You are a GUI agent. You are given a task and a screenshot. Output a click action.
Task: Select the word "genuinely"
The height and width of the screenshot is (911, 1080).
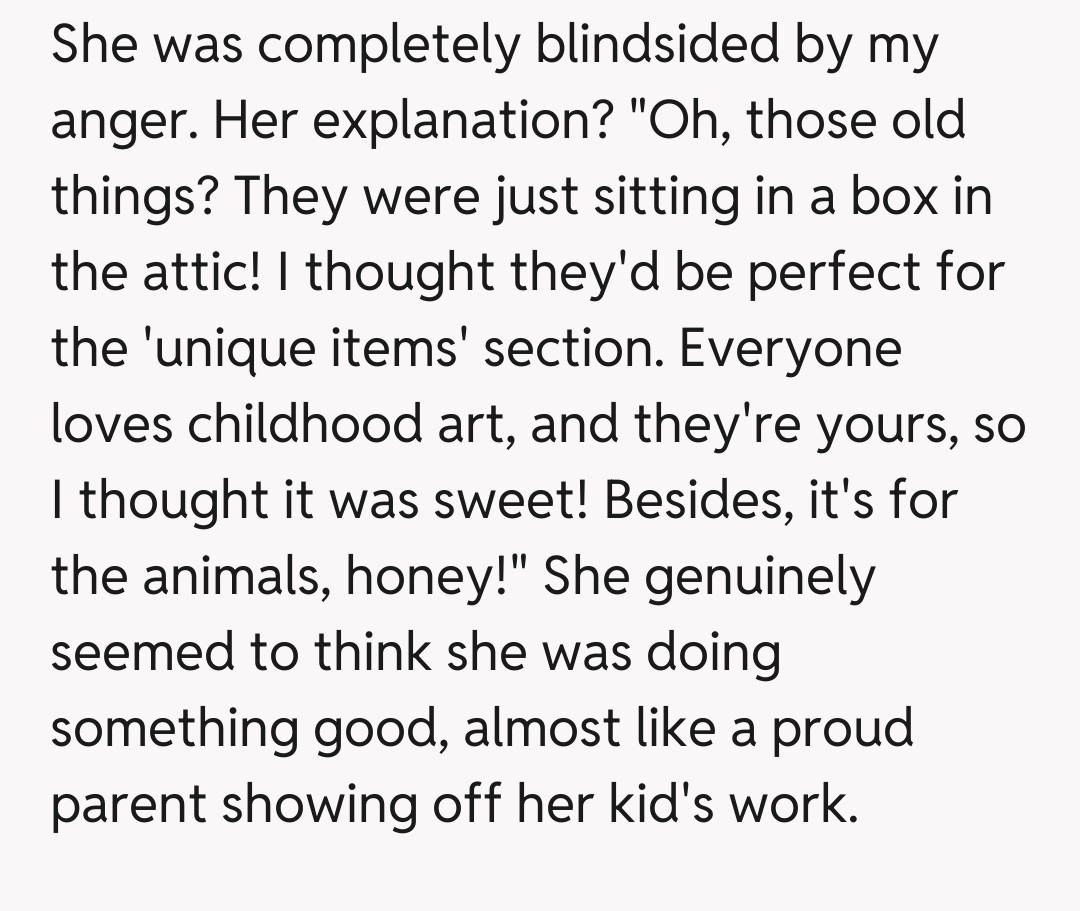click(760, 577)
